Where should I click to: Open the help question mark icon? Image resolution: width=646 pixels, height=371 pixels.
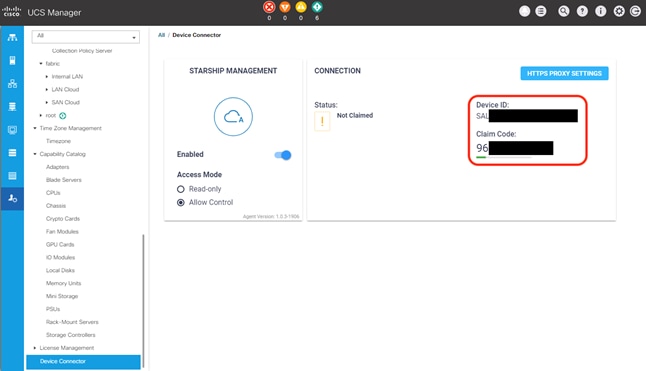582,11
